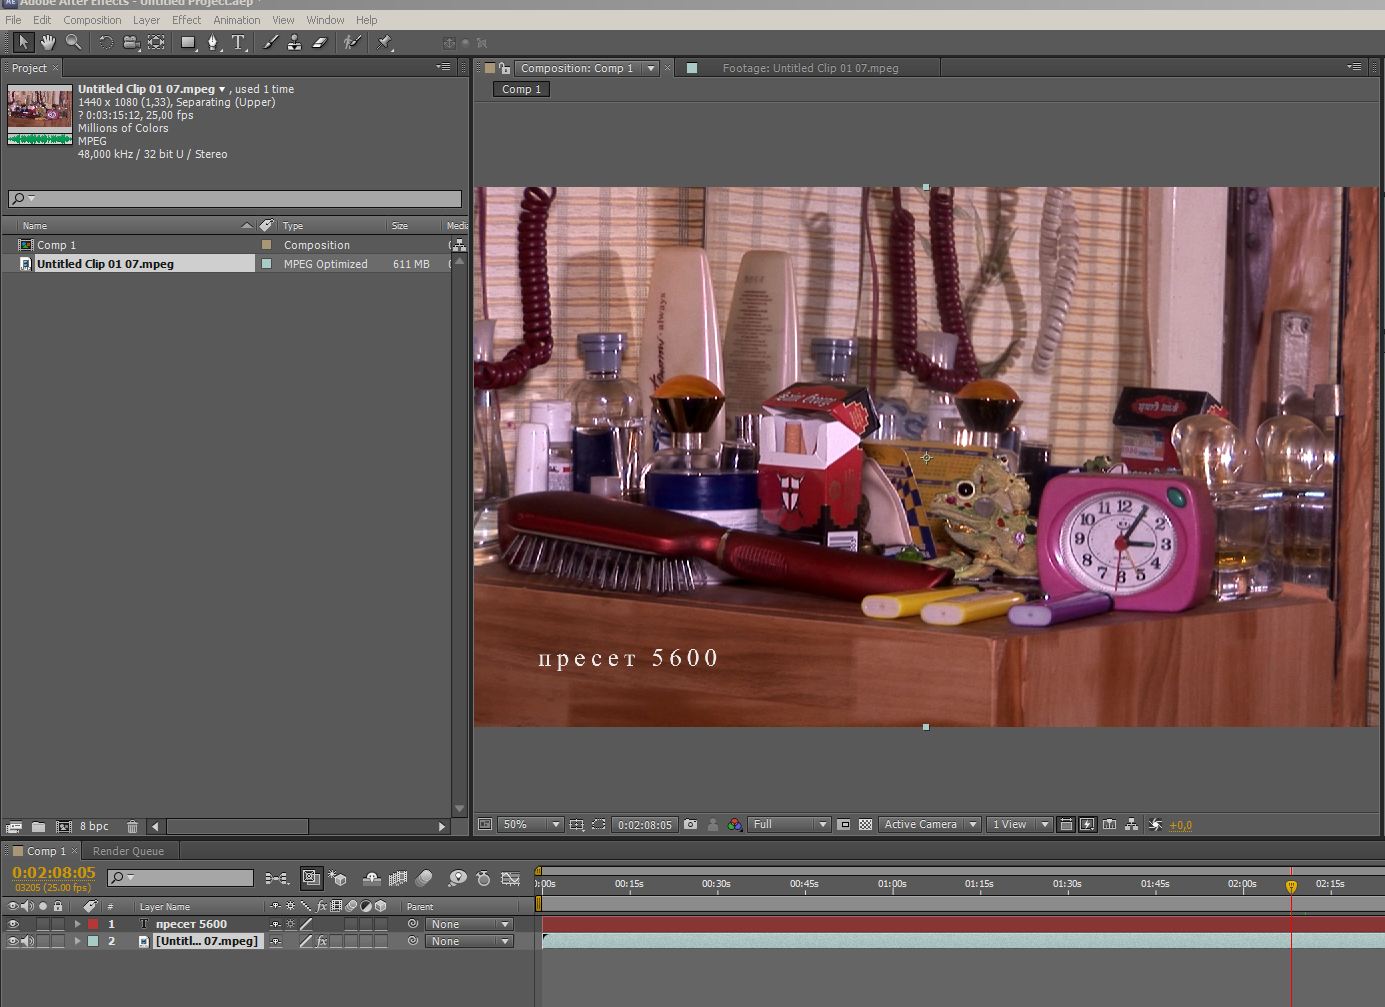Select the Zoom tool in toolbar
Screen dimensions: 1385x1007
click(73, 42)
